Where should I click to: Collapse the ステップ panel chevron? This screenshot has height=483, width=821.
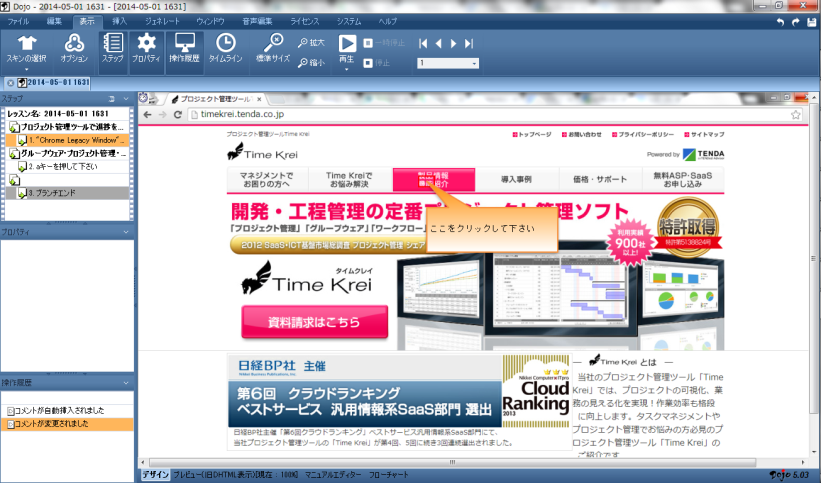(x=126, y=98)
